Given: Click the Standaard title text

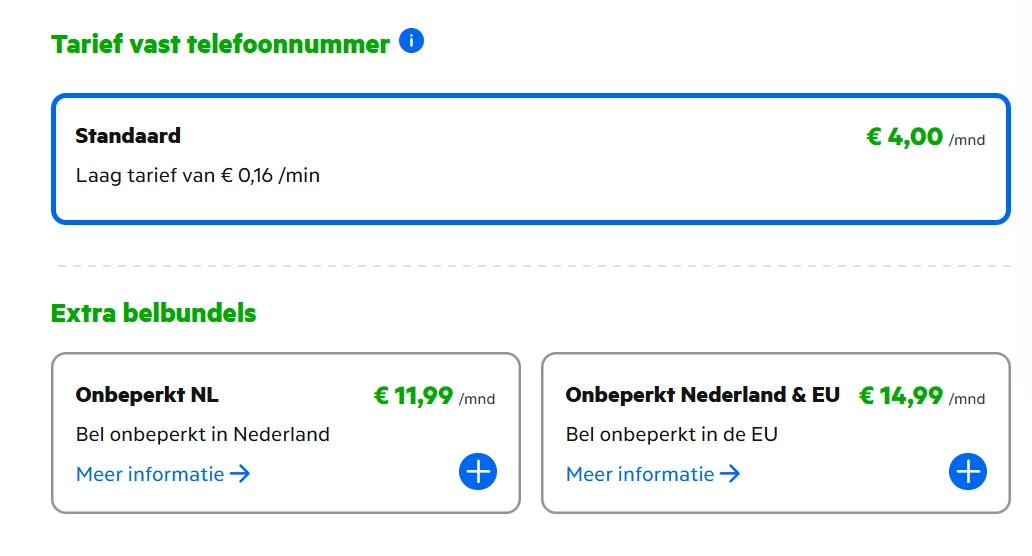Looking at the screenshot, I should pyautogui.click(x=128, y=136).
